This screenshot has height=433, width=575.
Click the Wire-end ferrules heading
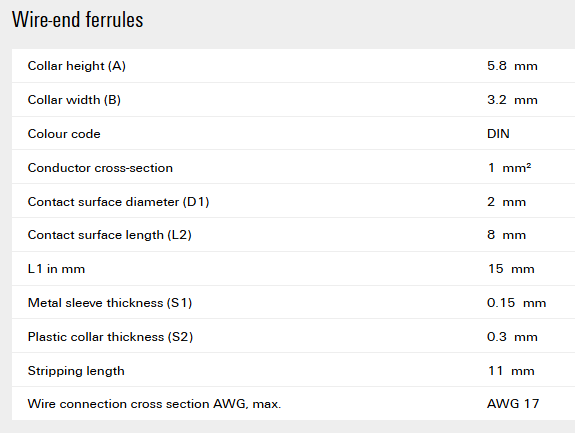coord(77,20)
